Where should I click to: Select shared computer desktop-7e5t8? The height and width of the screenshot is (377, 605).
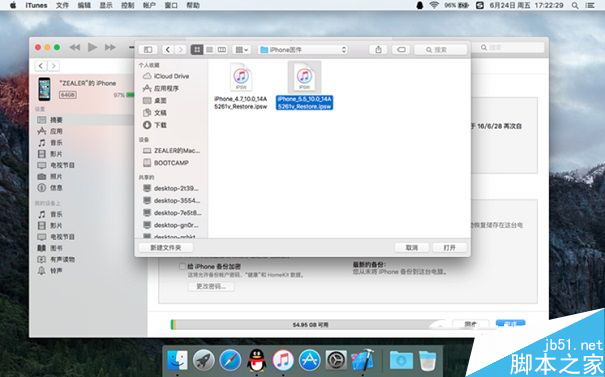(171, 213)
